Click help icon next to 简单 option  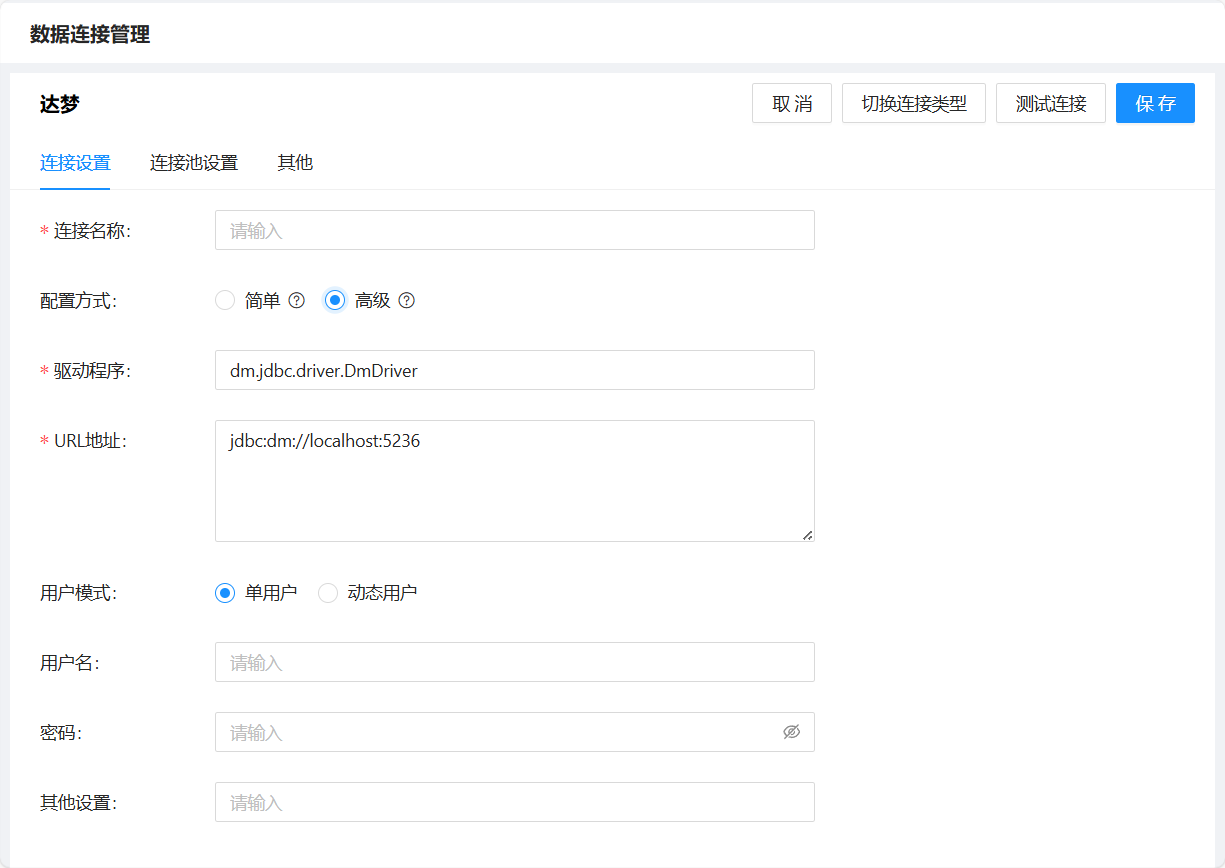click(296, 300)
